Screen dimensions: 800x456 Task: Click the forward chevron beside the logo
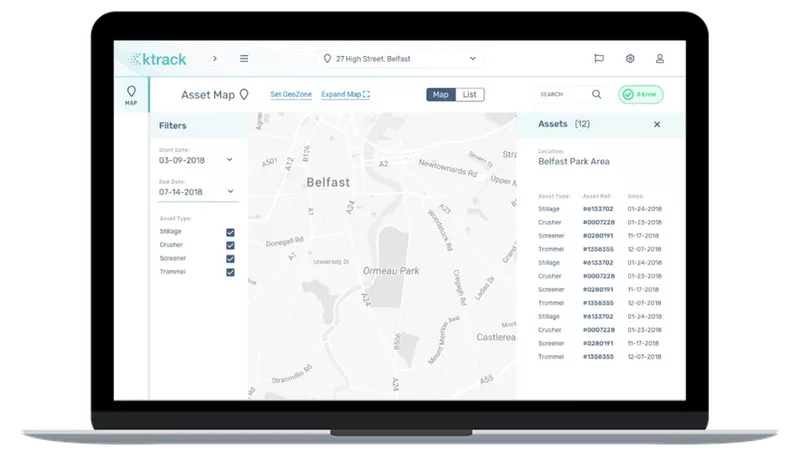click(215, 59)
